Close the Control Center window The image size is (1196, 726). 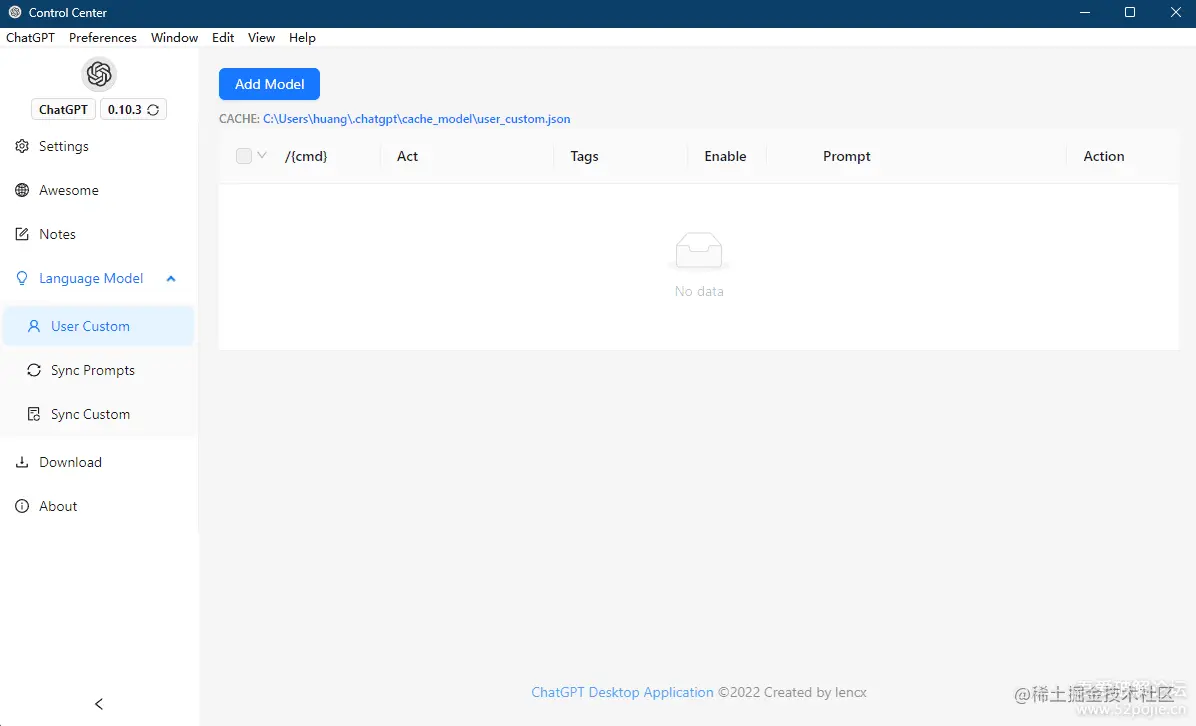tap(1175, 13)
